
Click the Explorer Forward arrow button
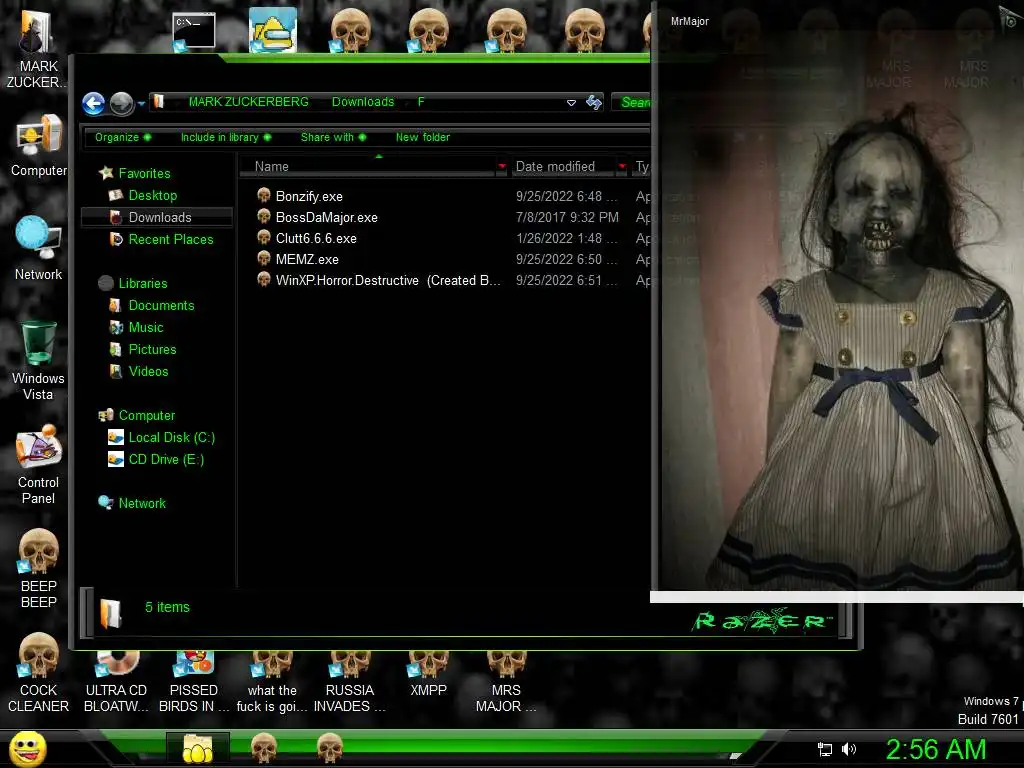click(121, 103)
